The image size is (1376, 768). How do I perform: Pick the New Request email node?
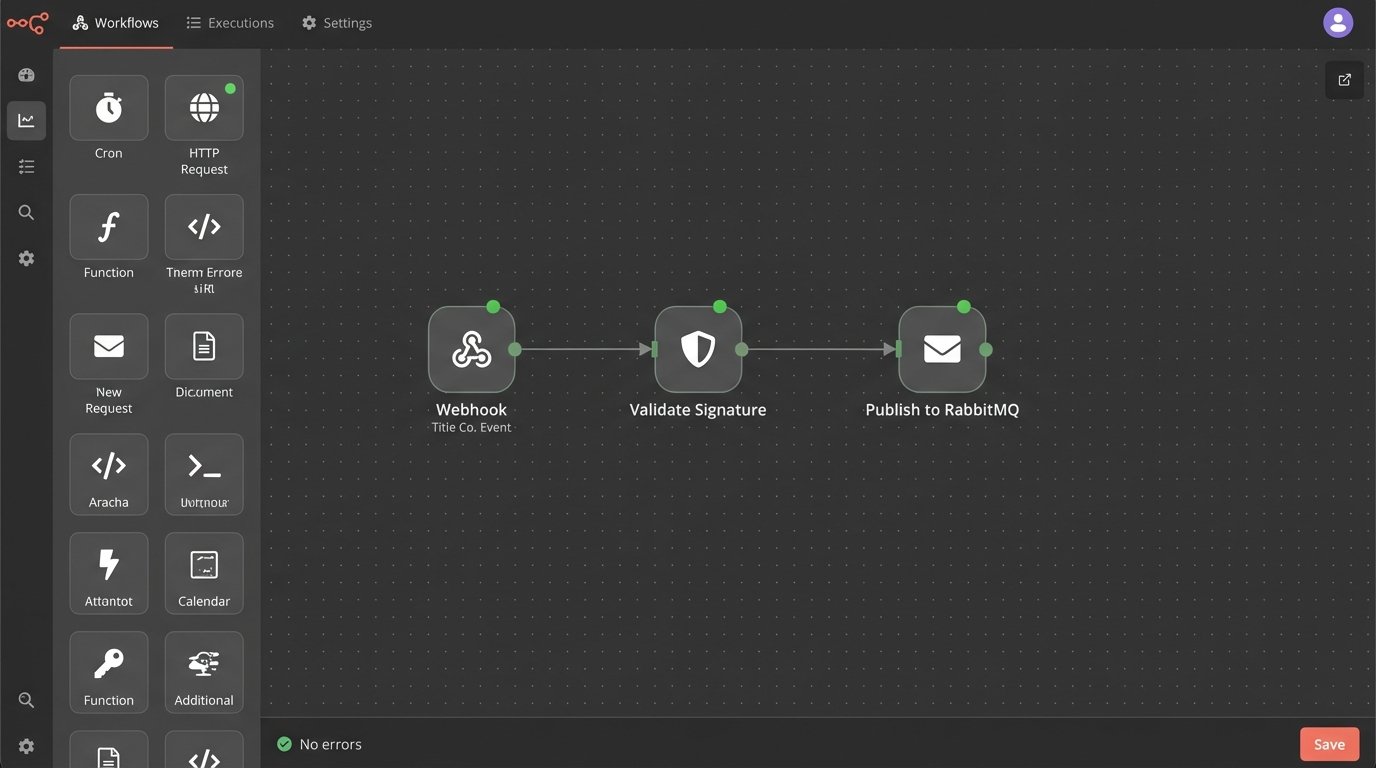click(x=108, y=346)
